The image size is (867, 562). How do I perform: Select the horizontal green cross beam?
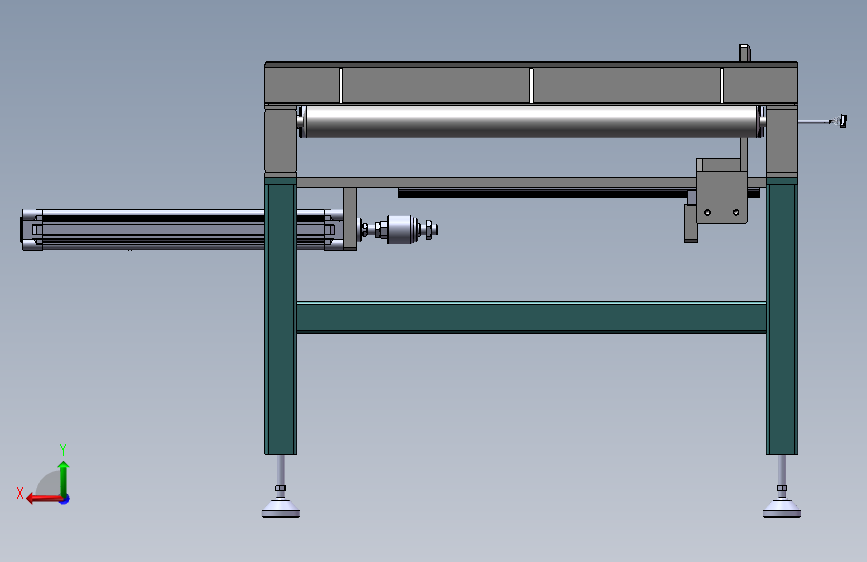click(x=531, y=318)
